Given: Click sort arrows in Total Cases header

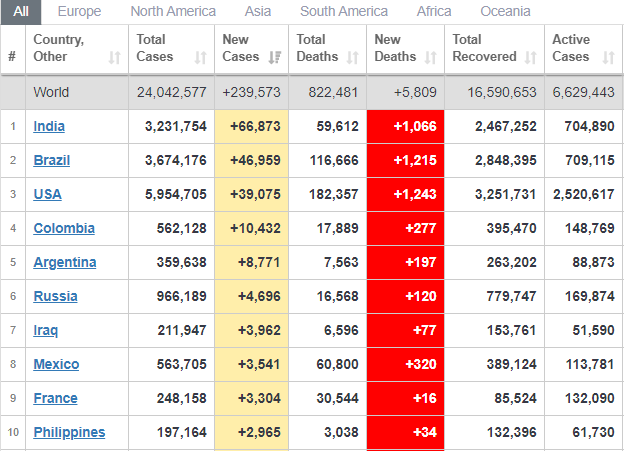Looking at the screenshot, I should pos(201,58).
